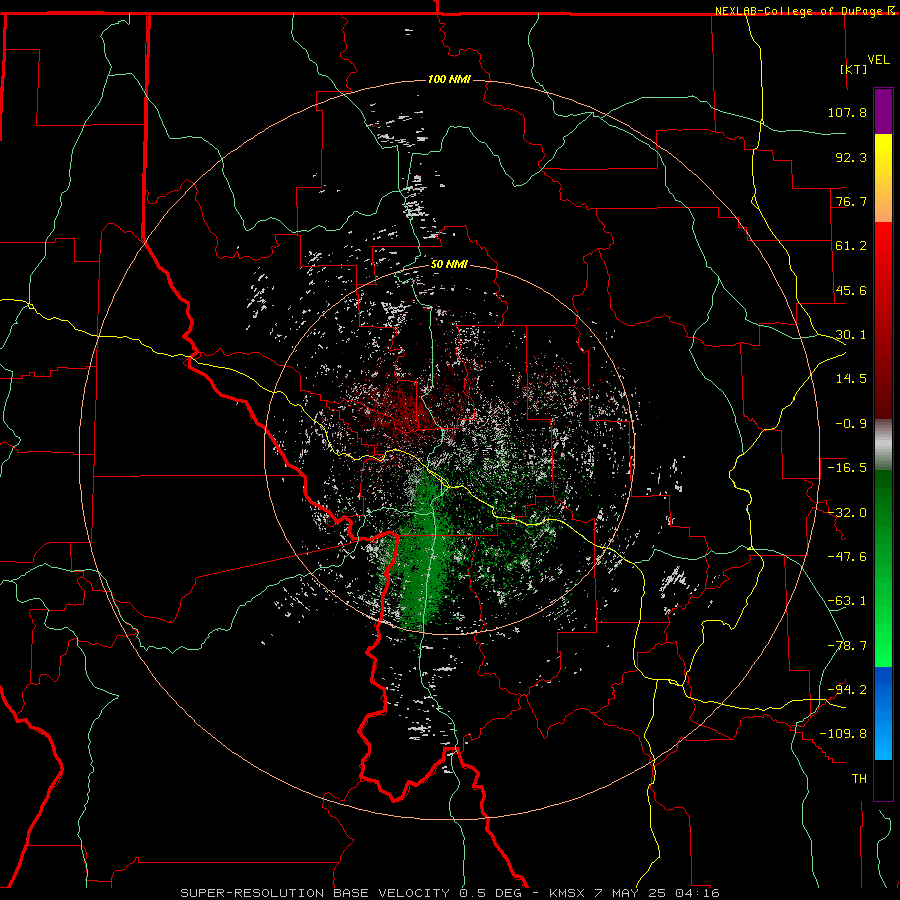
Task: Click the 92.3 velocity scale value
Action: [x=851, y=157]
